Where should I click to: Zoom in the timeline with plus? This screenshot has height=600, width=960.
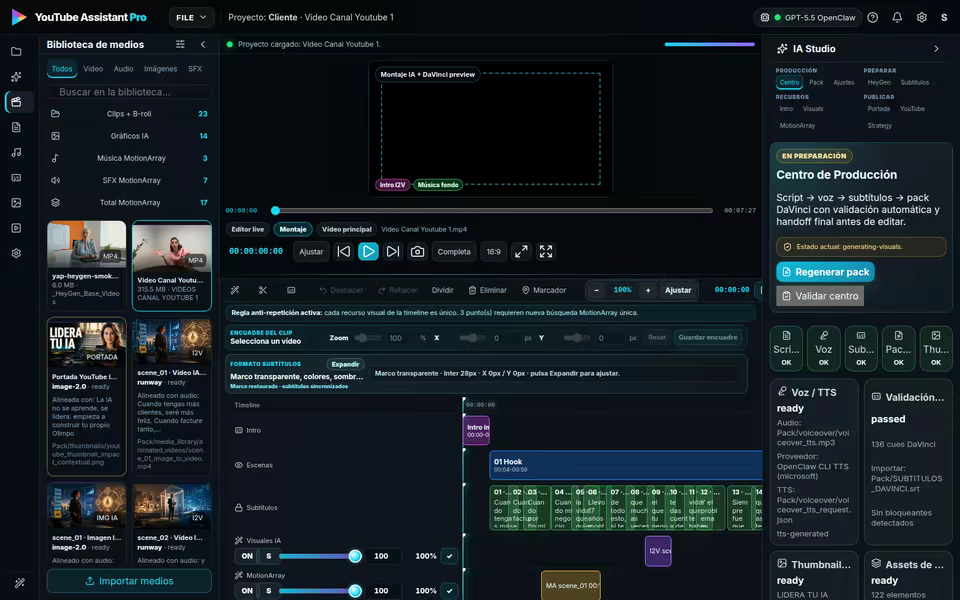648,290
